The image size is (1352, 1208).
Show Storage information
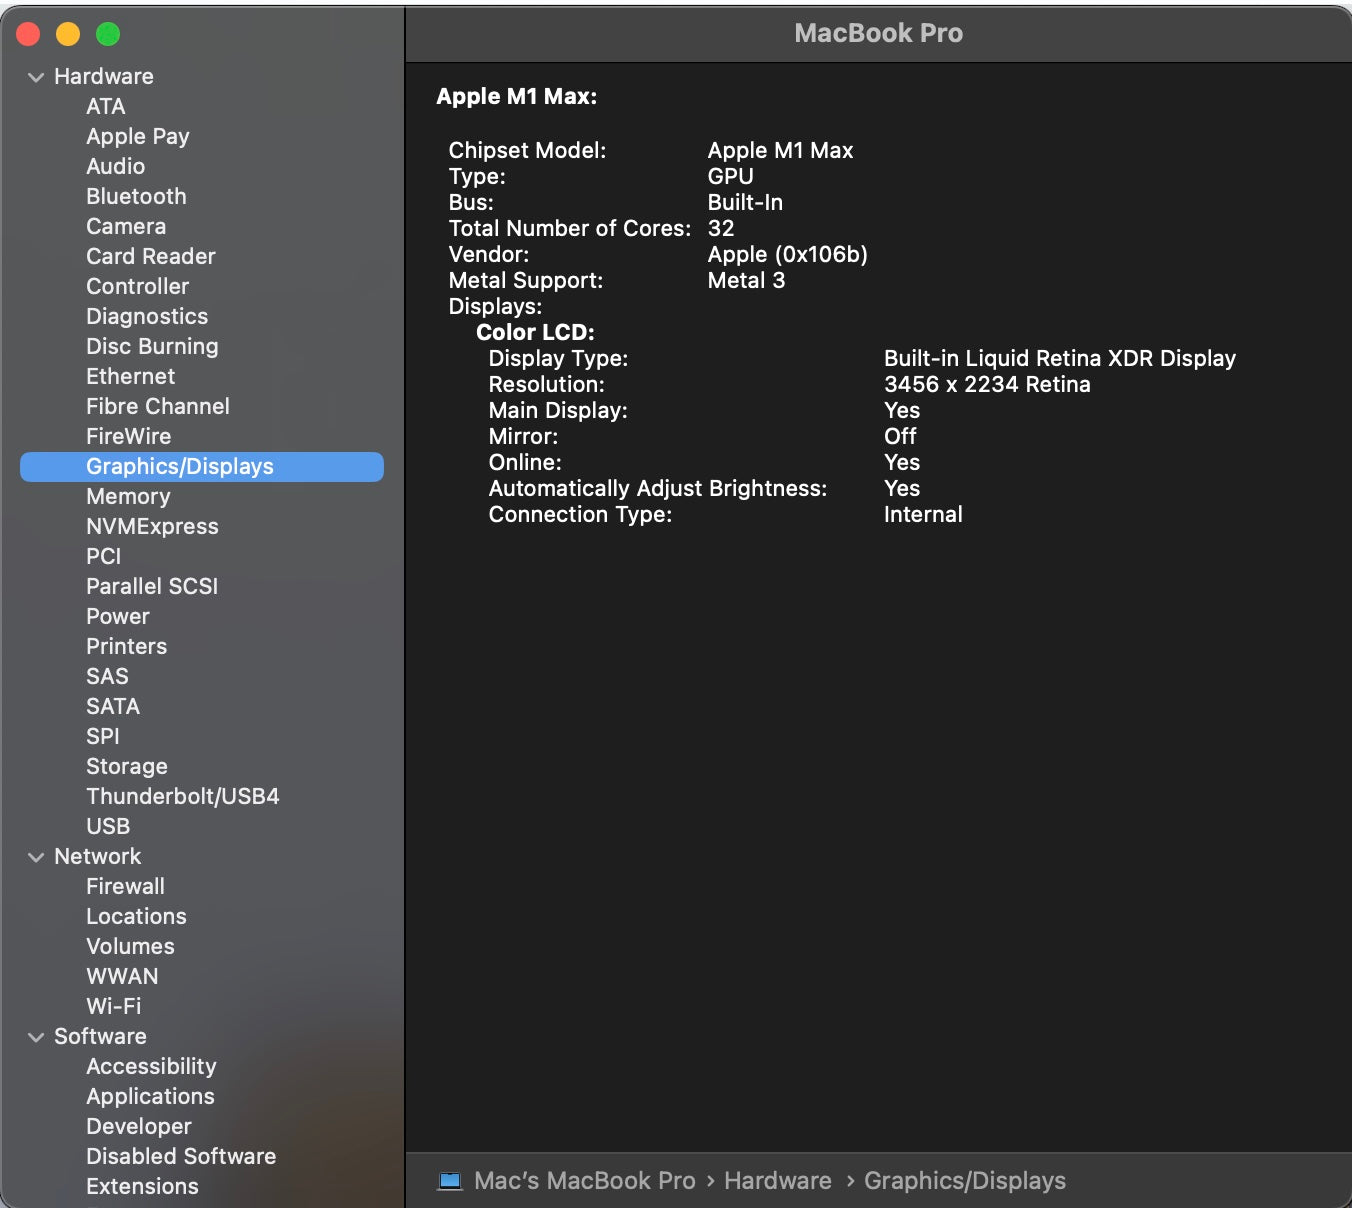coord(127,767)
